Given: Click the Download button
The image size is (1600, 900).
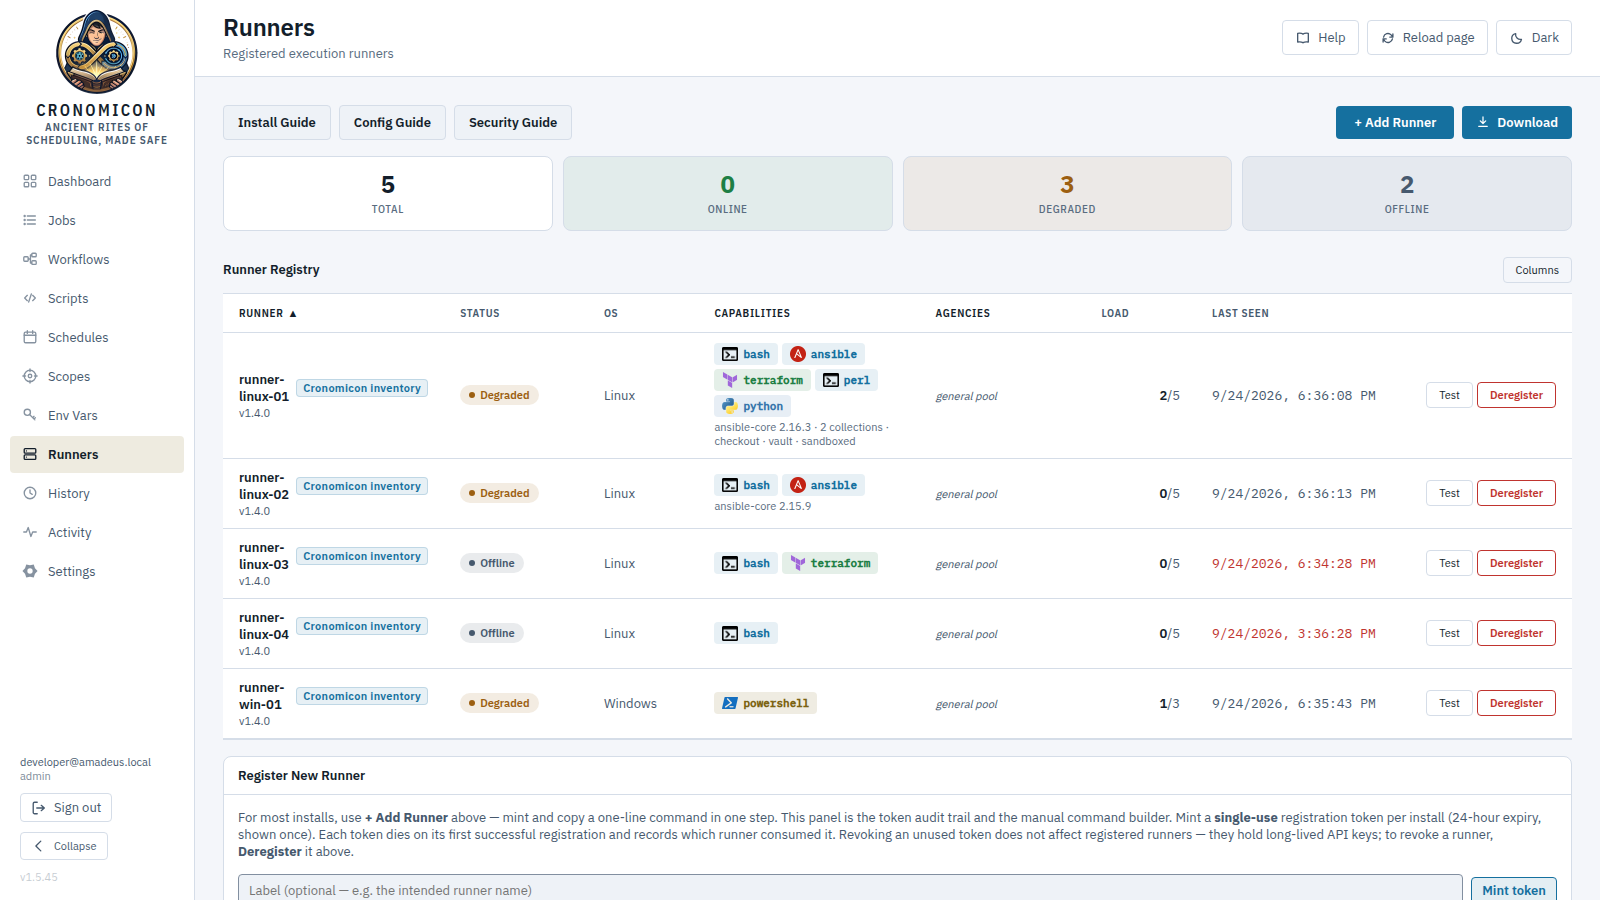Looking at the screenshot, I should coord(1517,122).
